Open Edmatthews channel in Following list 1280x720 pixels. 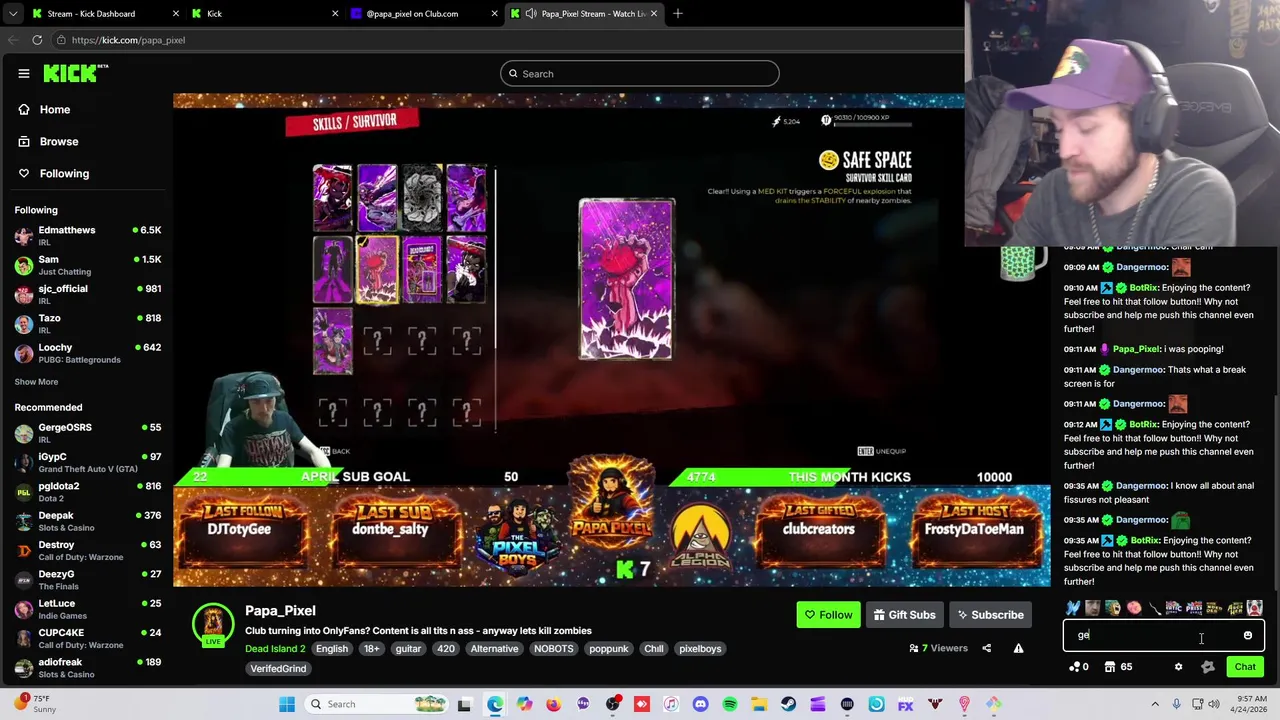coord(88,236)
